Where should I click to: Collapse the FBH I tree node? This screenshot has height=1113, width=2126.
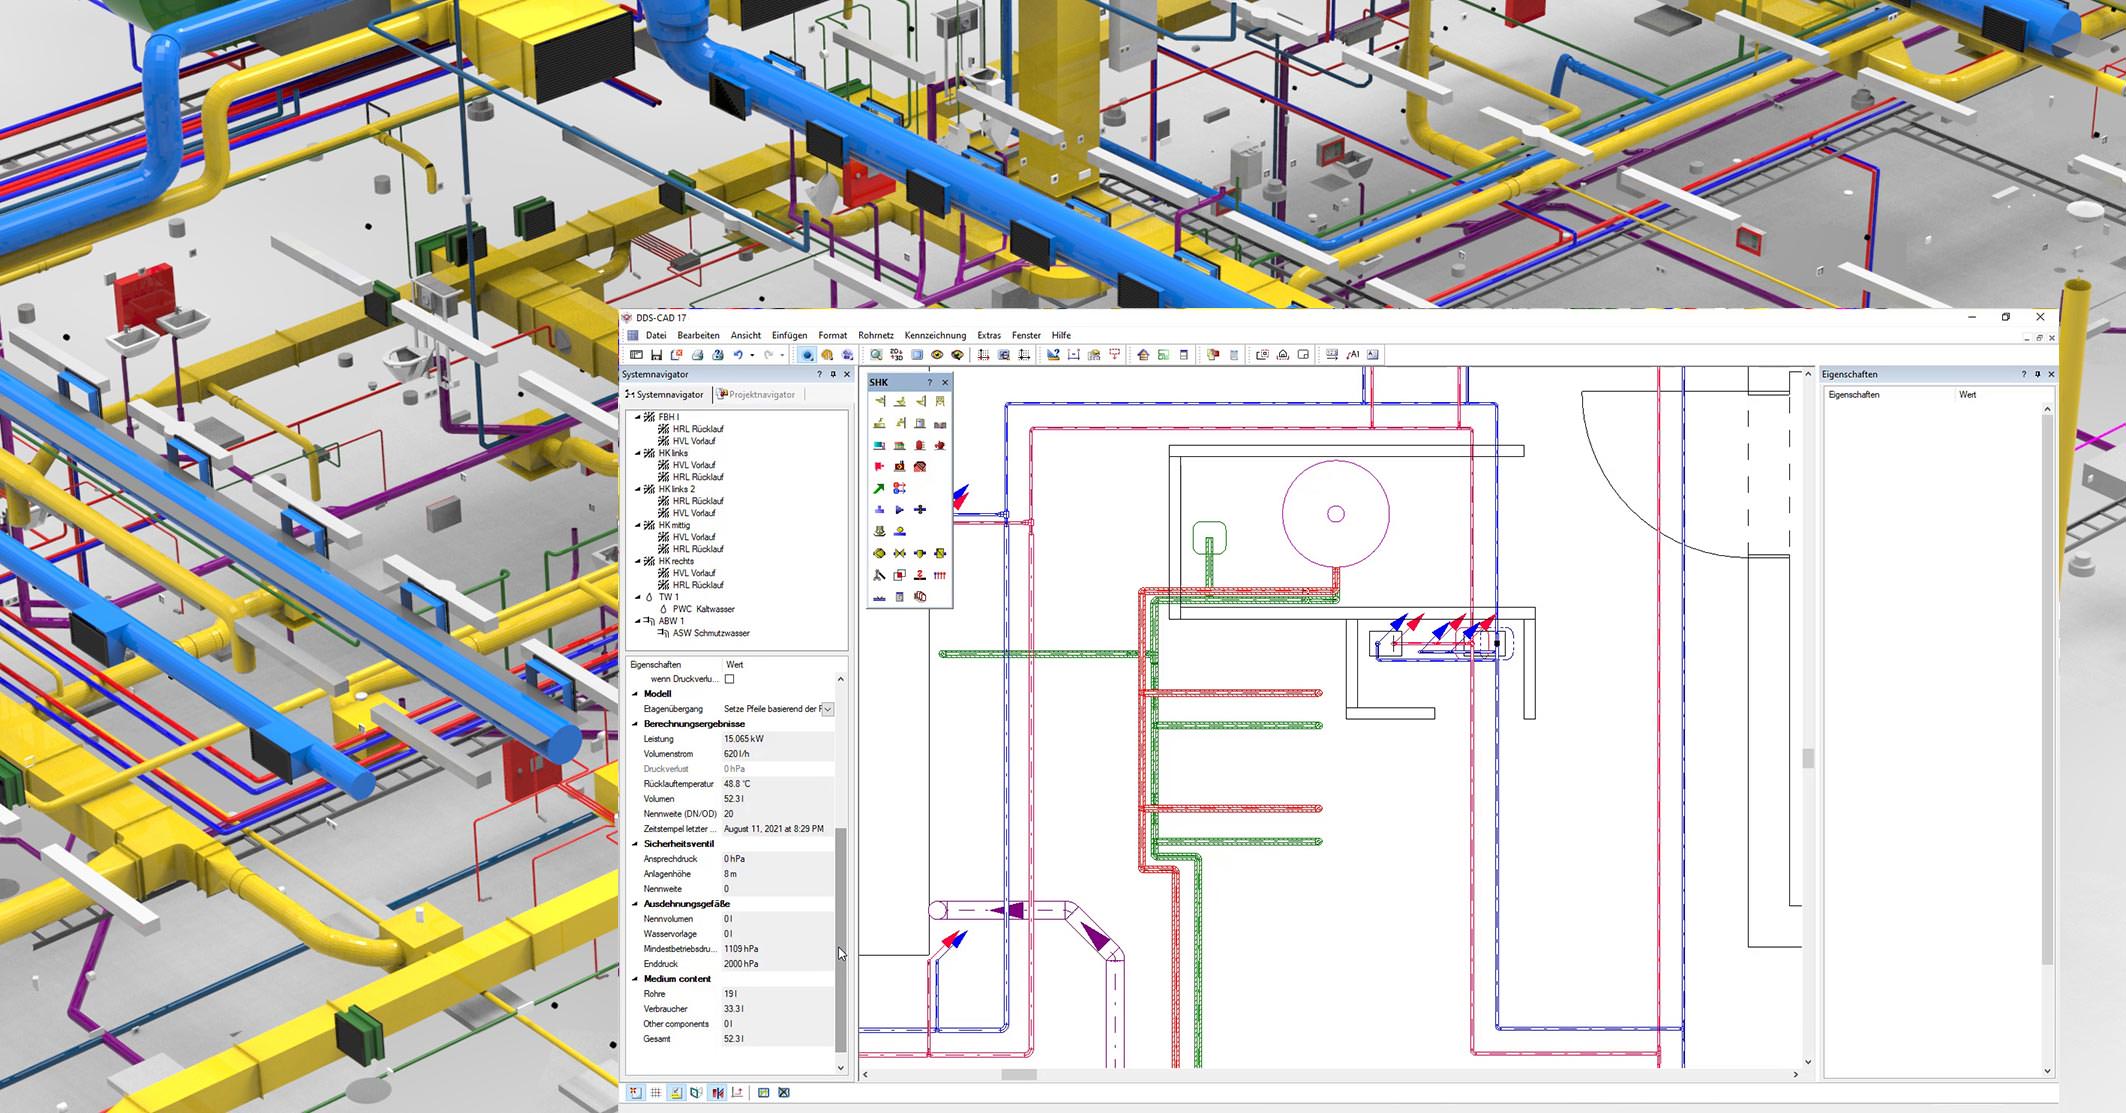tap(637, 417)
